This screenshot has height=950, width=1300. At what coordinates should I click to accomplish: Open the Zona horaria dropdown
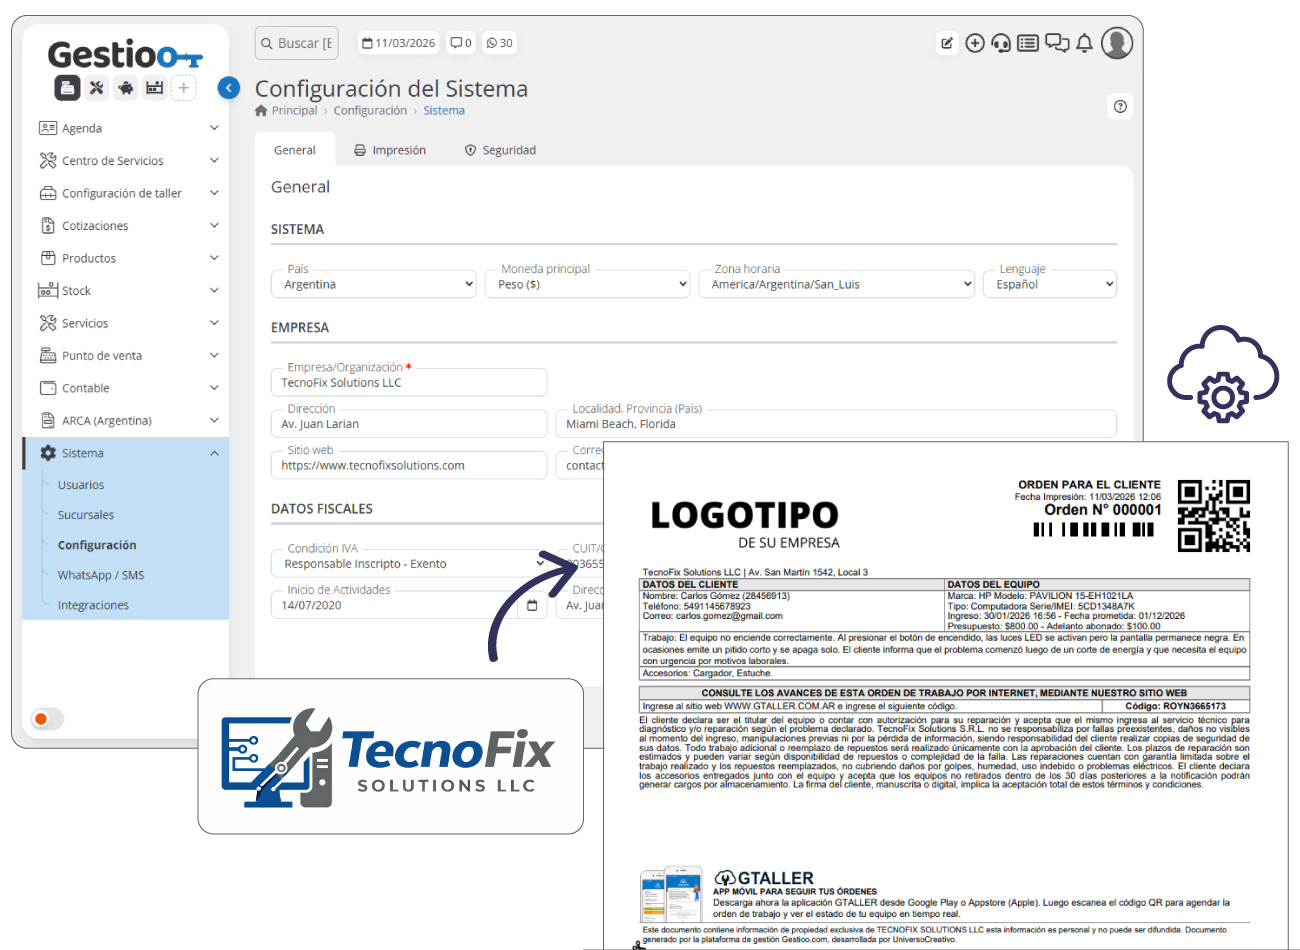[x=836, y=284]
